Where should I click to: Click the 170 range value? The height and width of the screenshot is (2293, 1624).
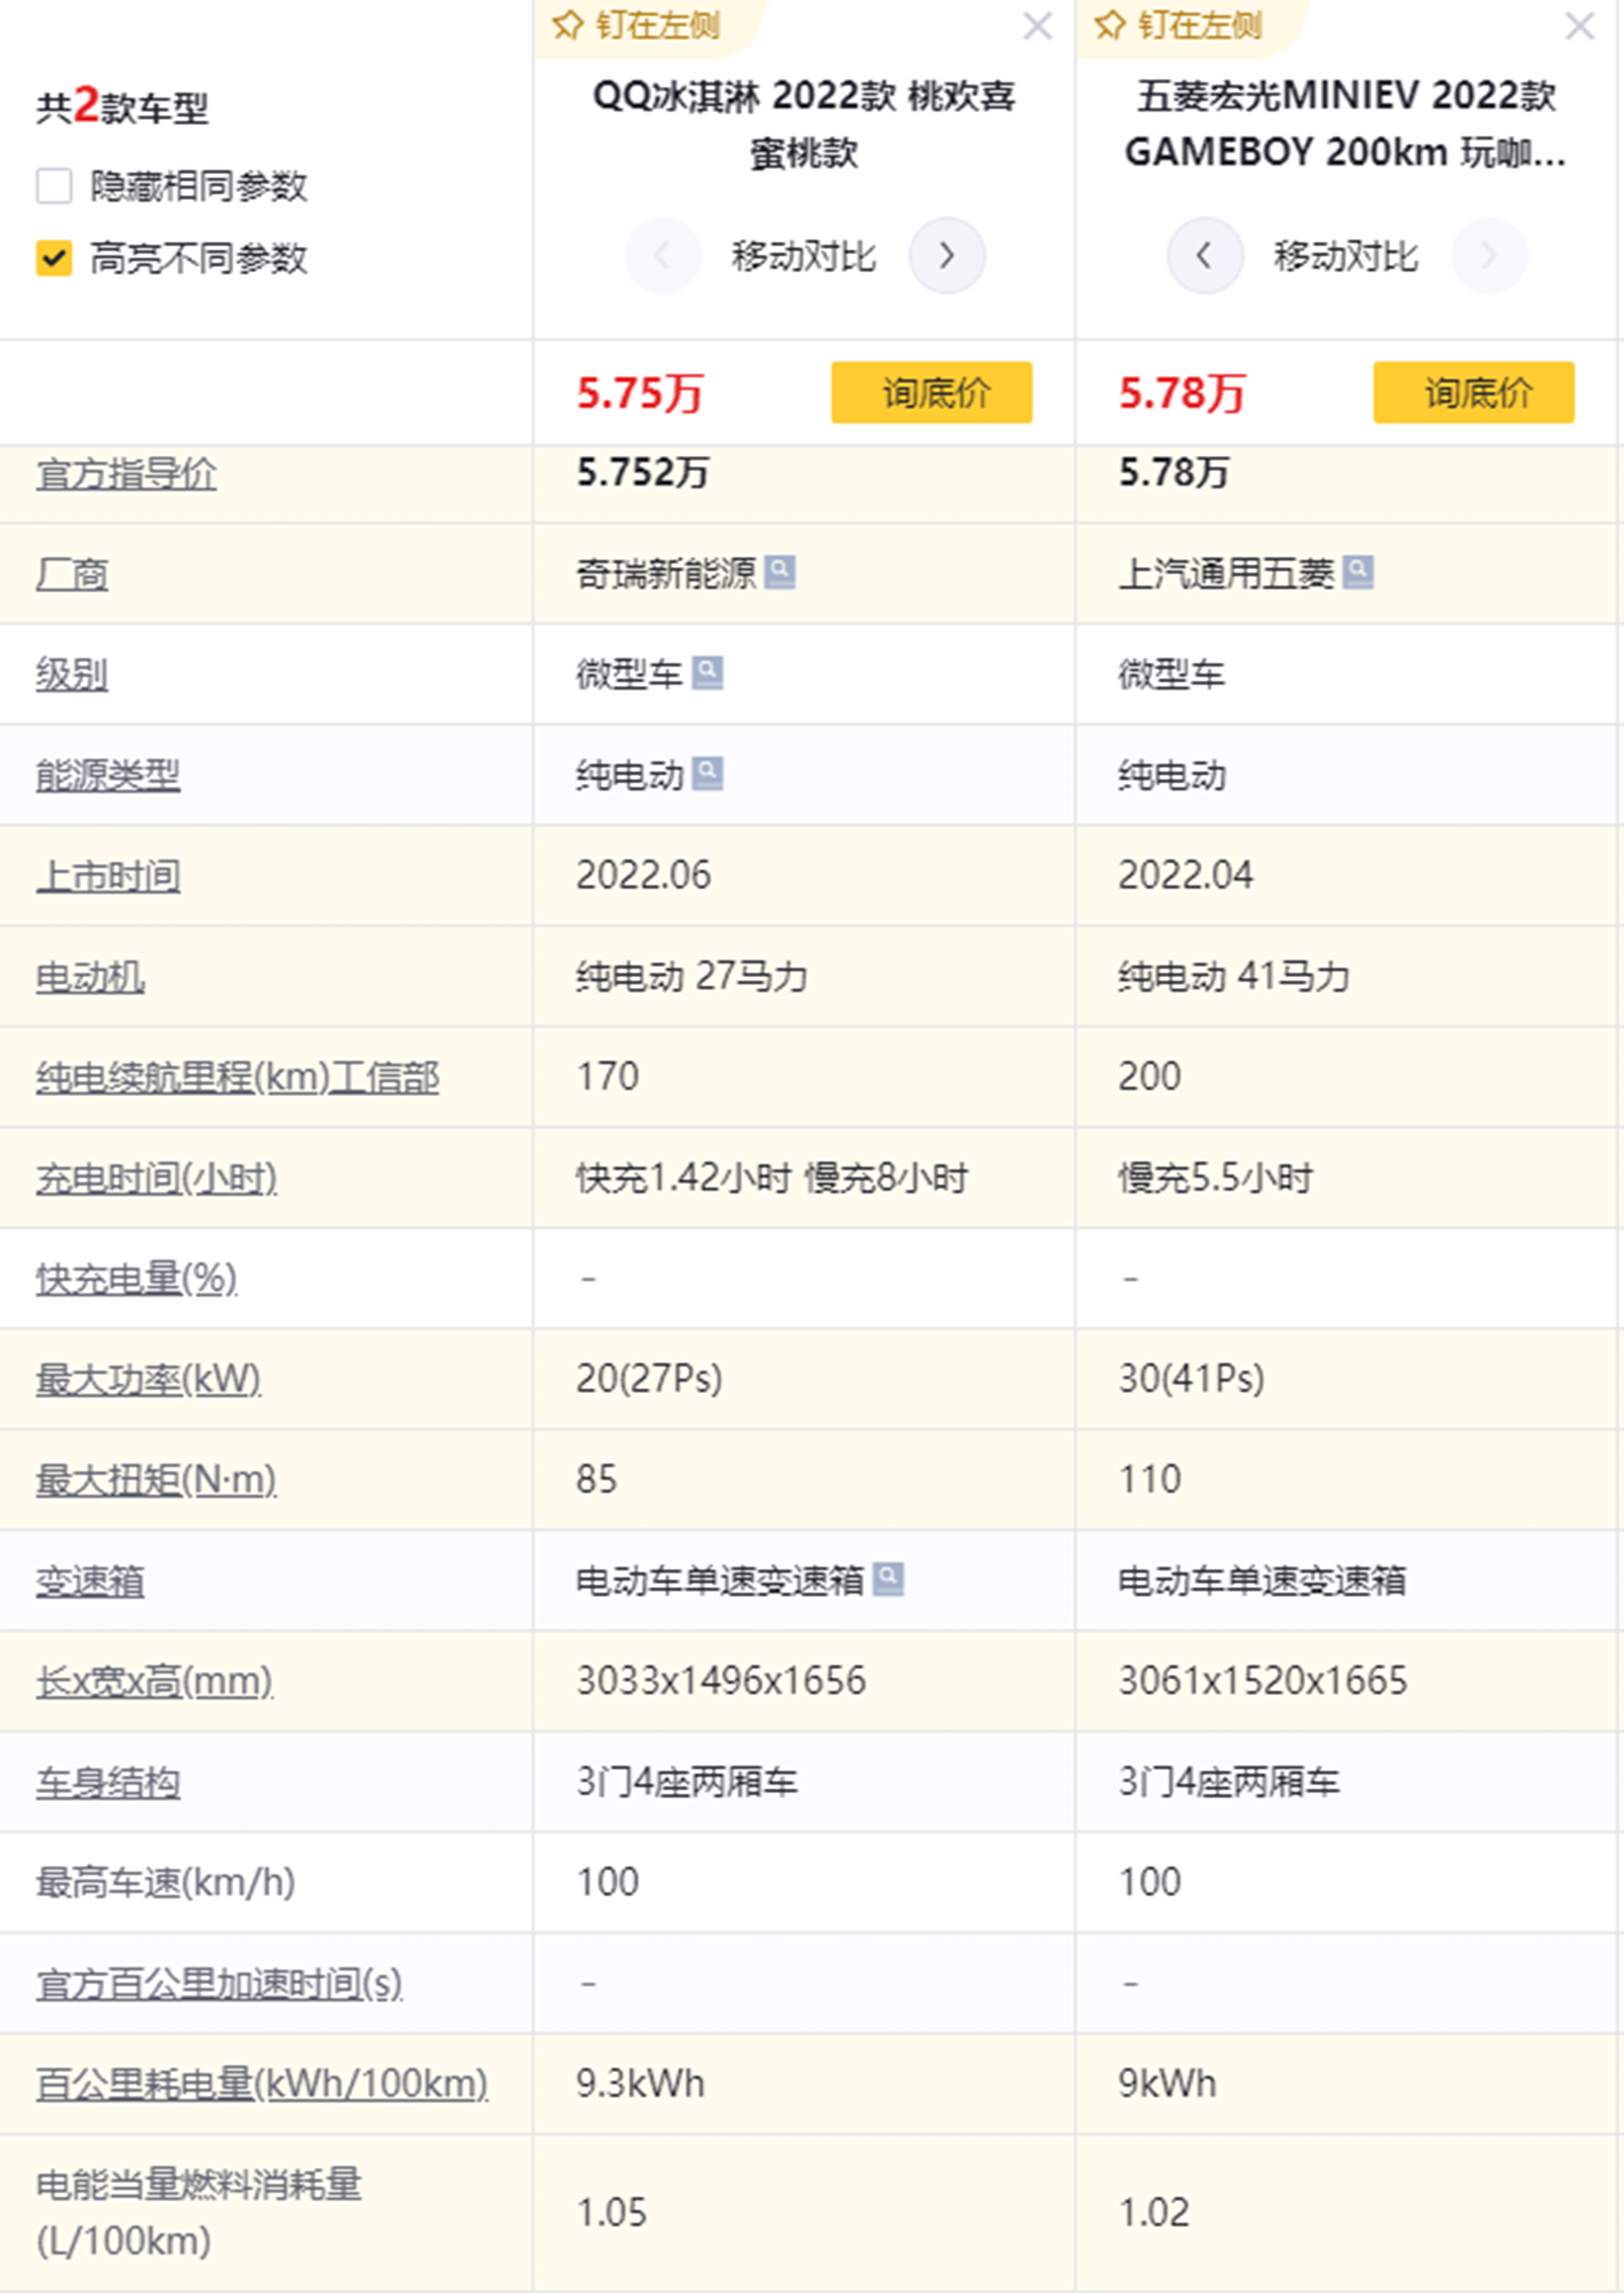pyautogui.click(x=608, y=1077)
